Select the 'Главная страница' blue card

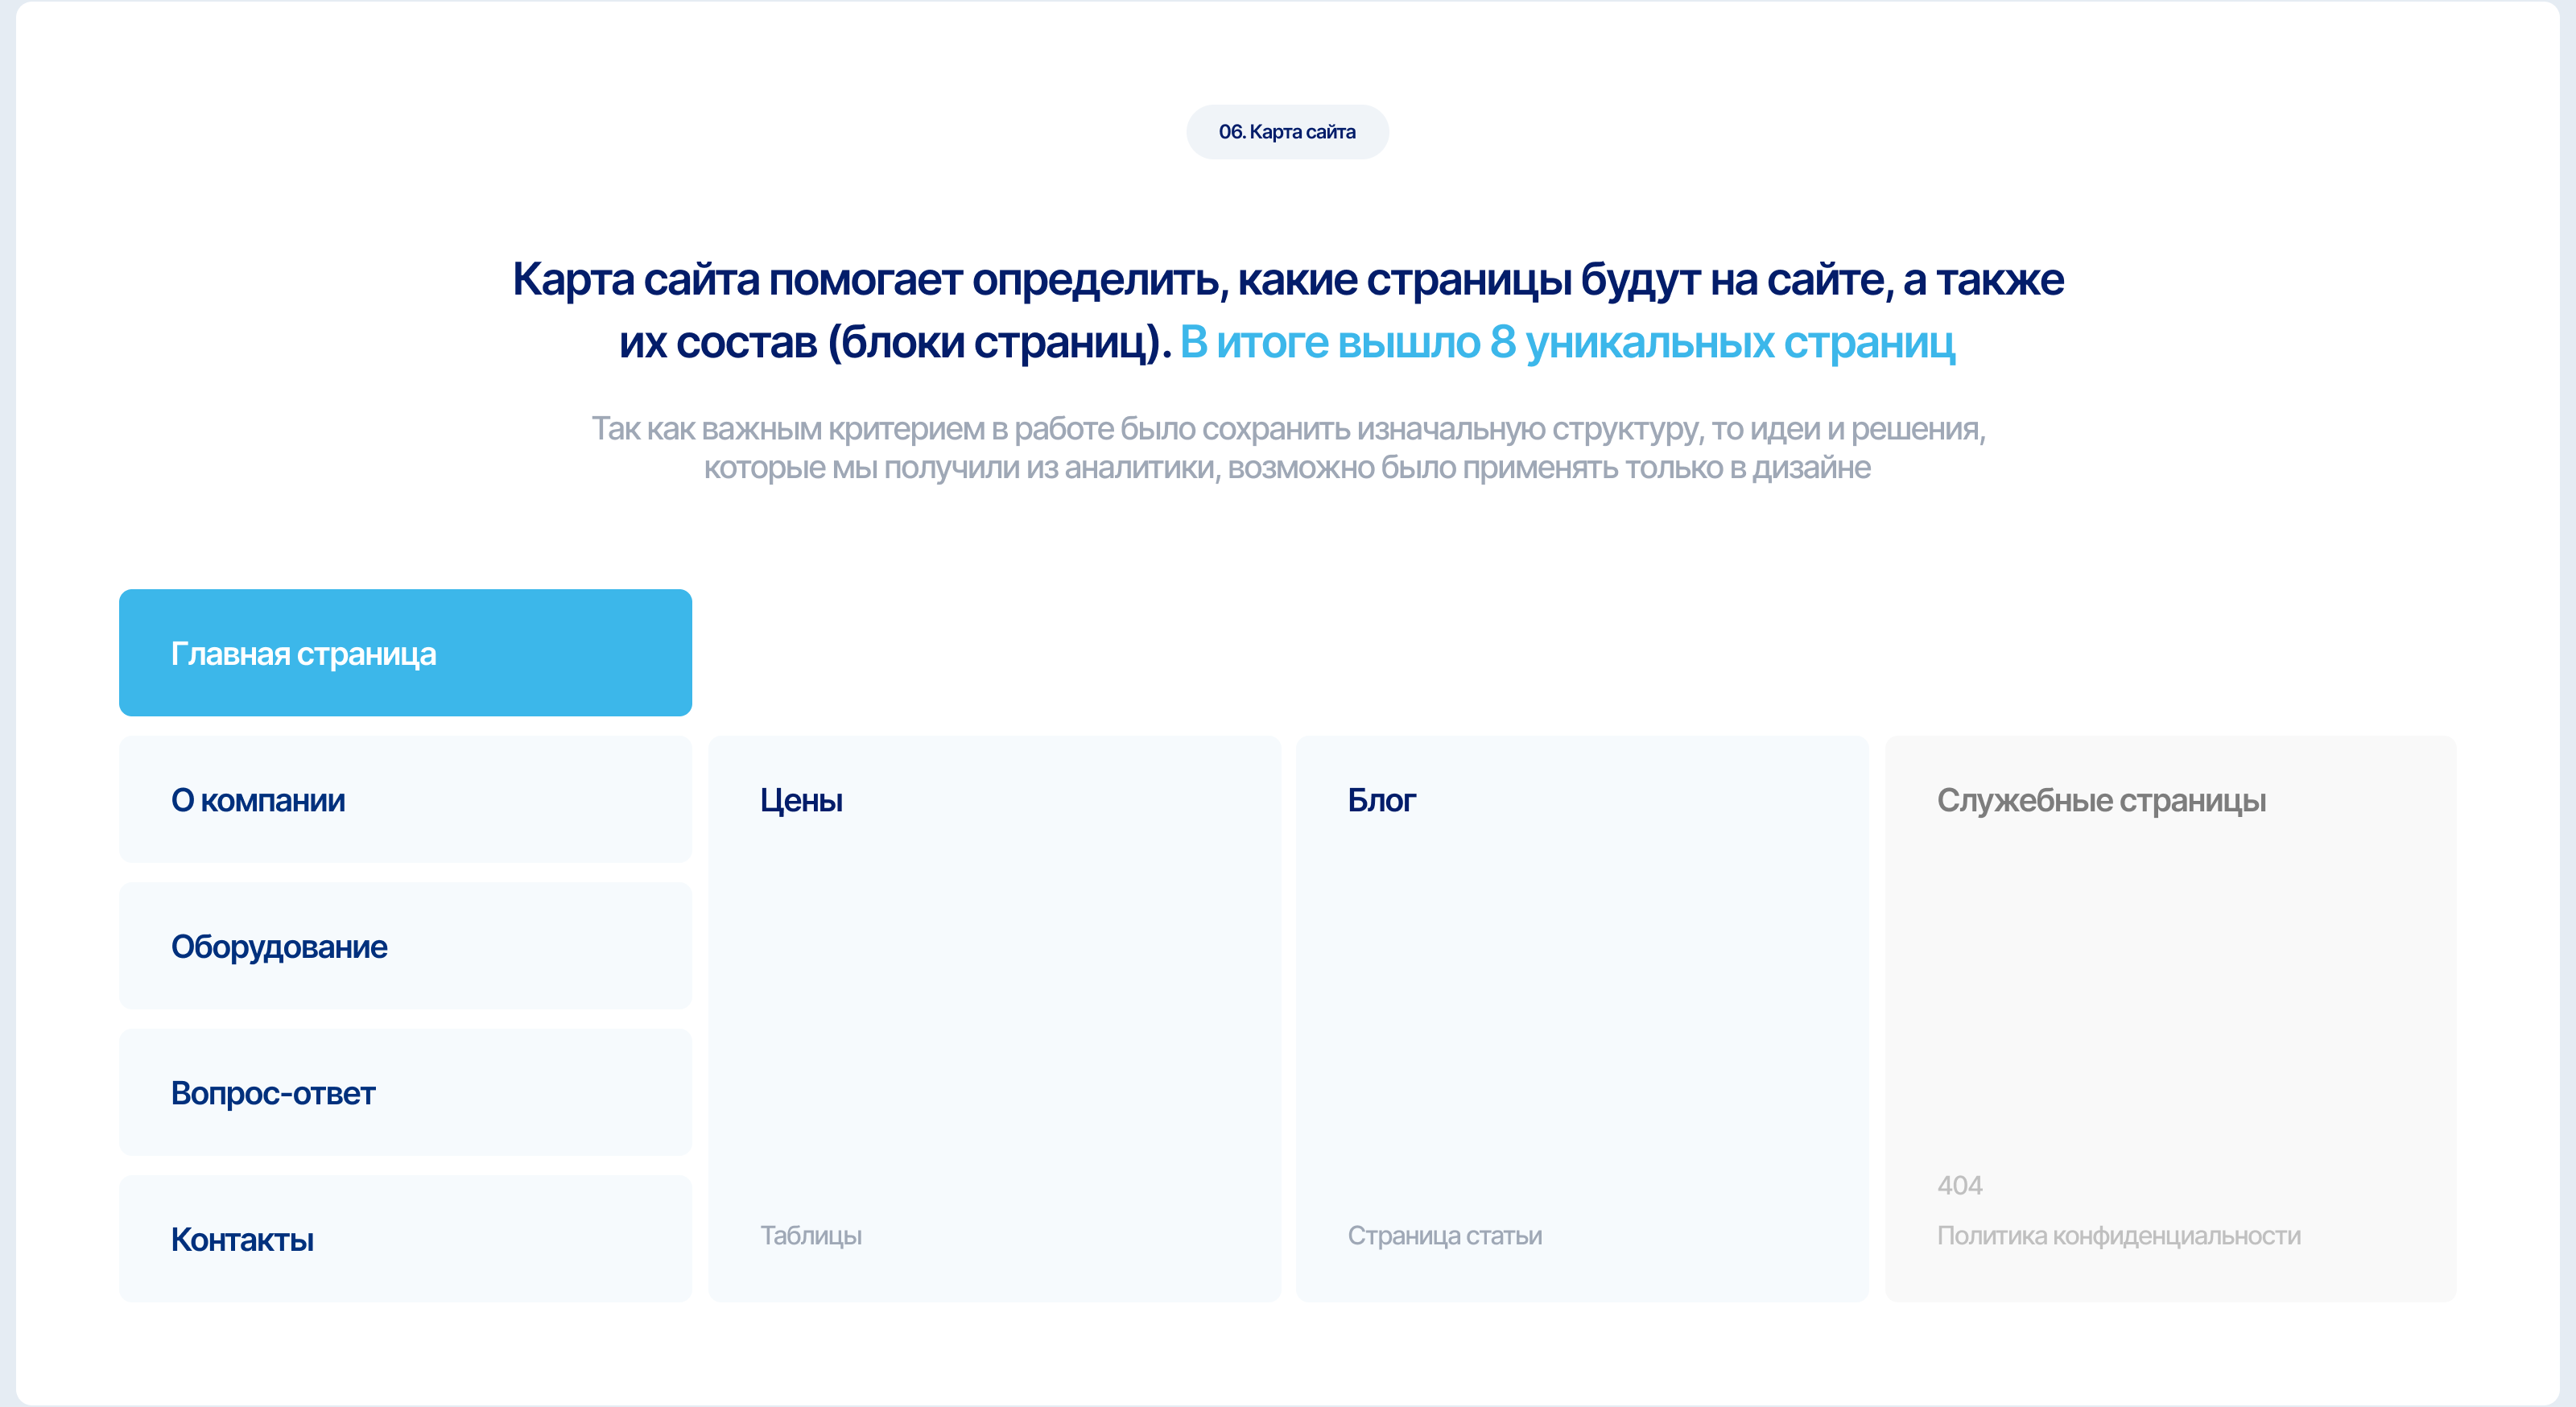tap(405, 653)
